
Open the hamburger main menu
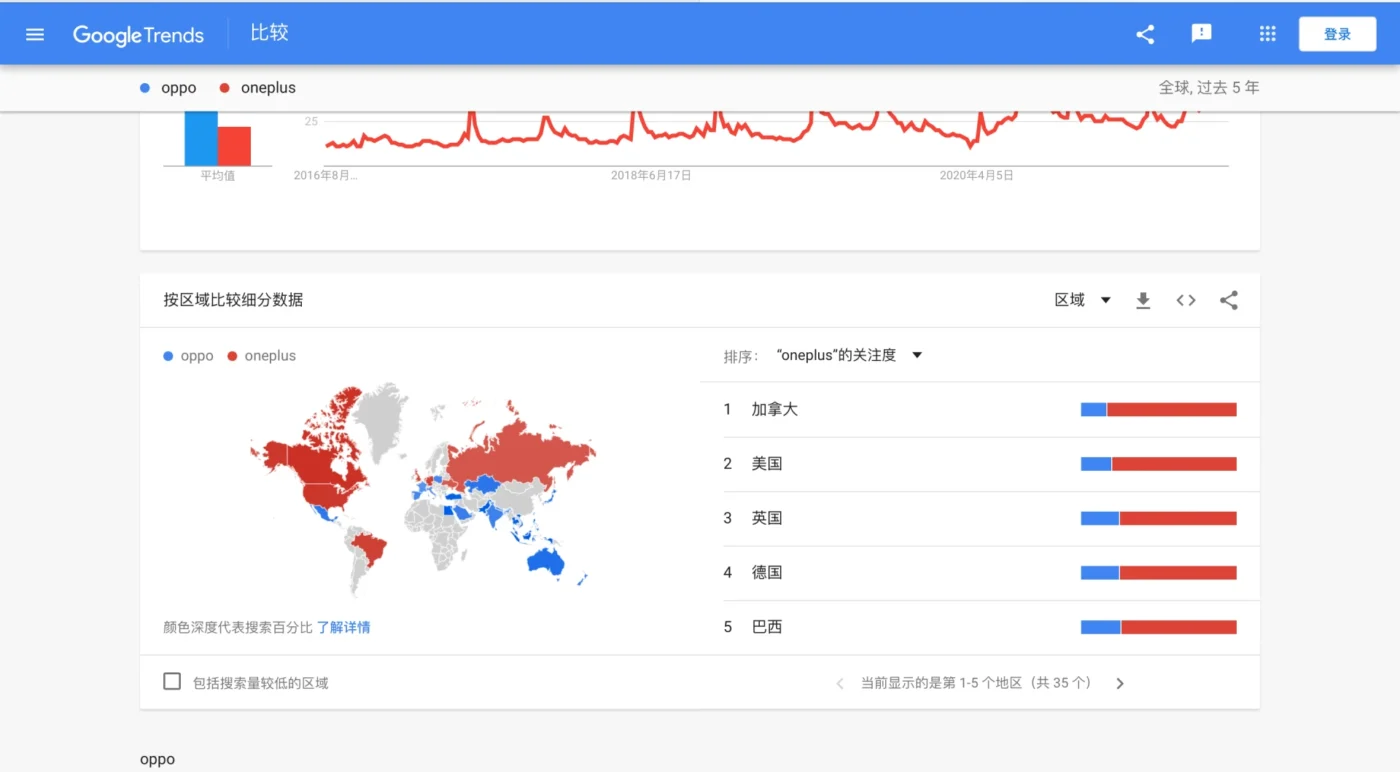pyautogui.click(x=35, y=34)
